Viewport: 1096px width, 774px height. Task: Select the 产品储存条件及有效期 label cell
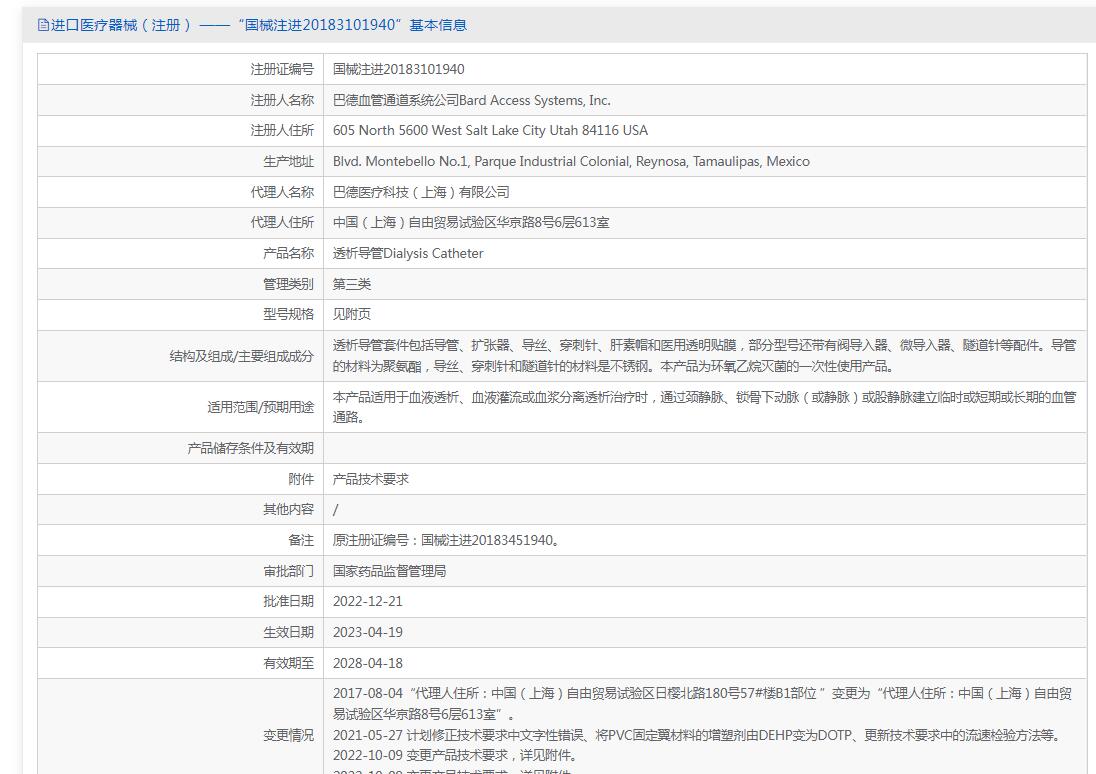(x=180, y=448)
